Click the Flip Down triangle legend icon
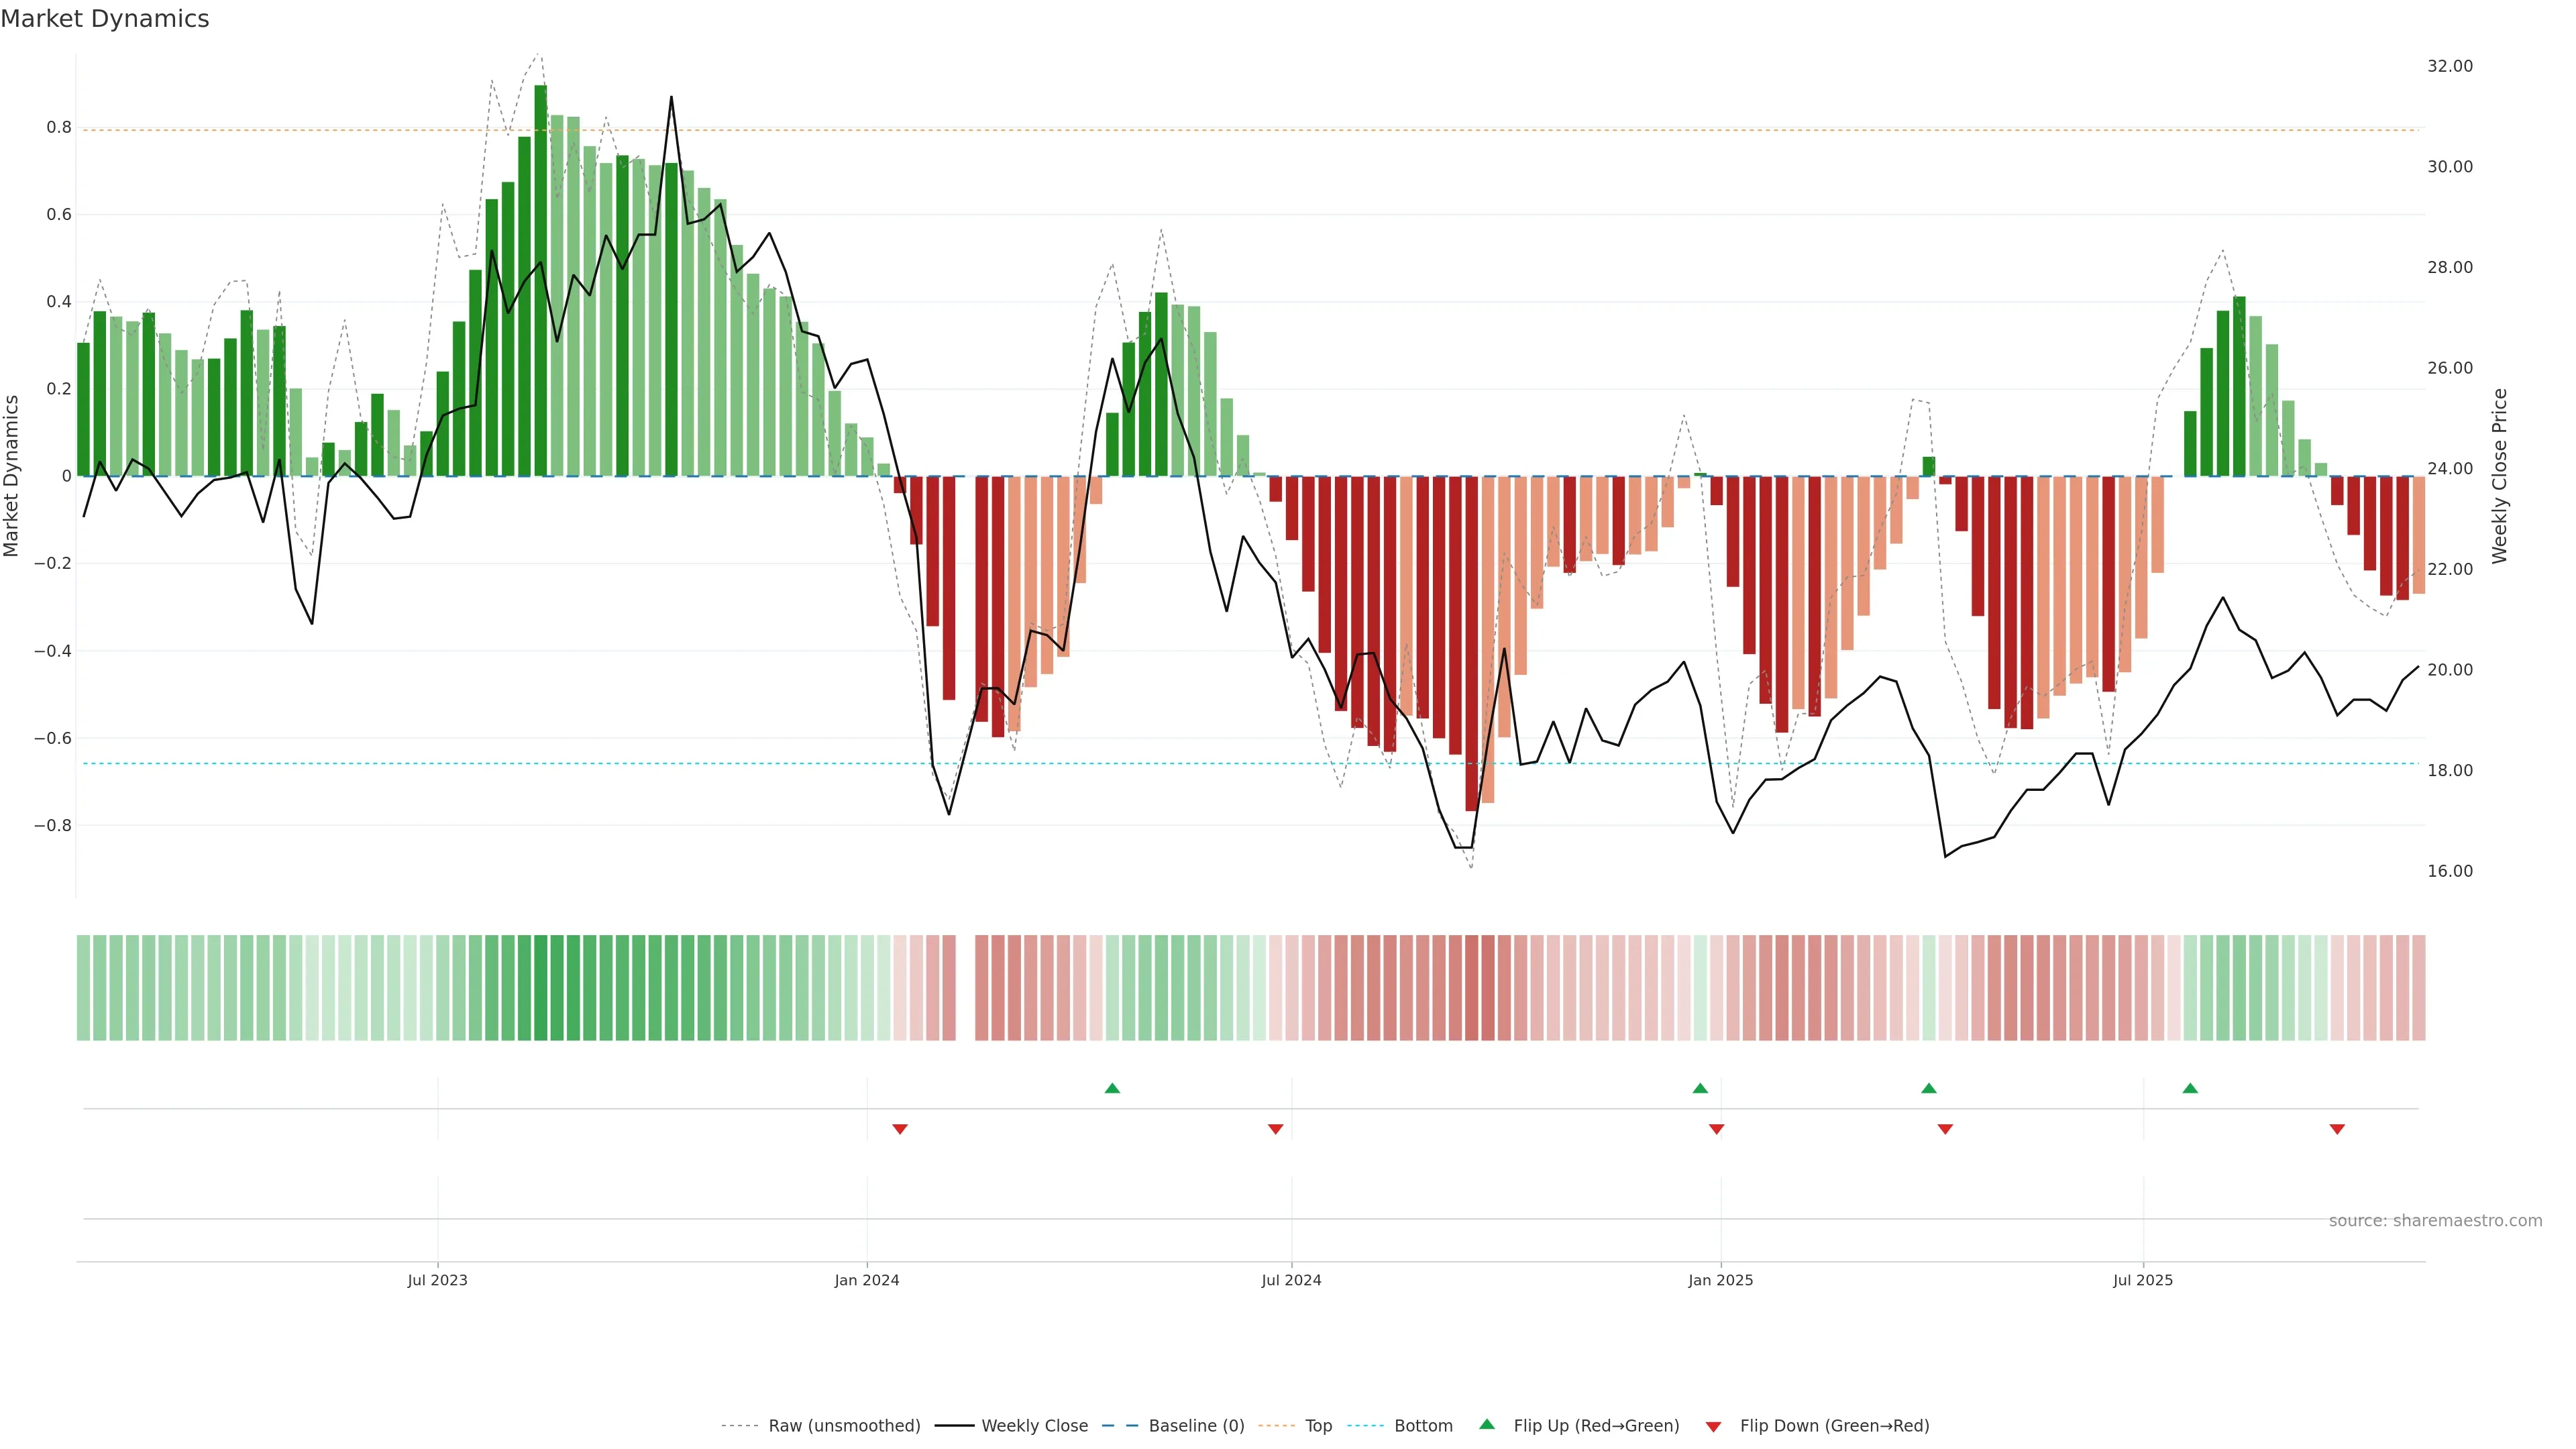 (1713, 1426)
